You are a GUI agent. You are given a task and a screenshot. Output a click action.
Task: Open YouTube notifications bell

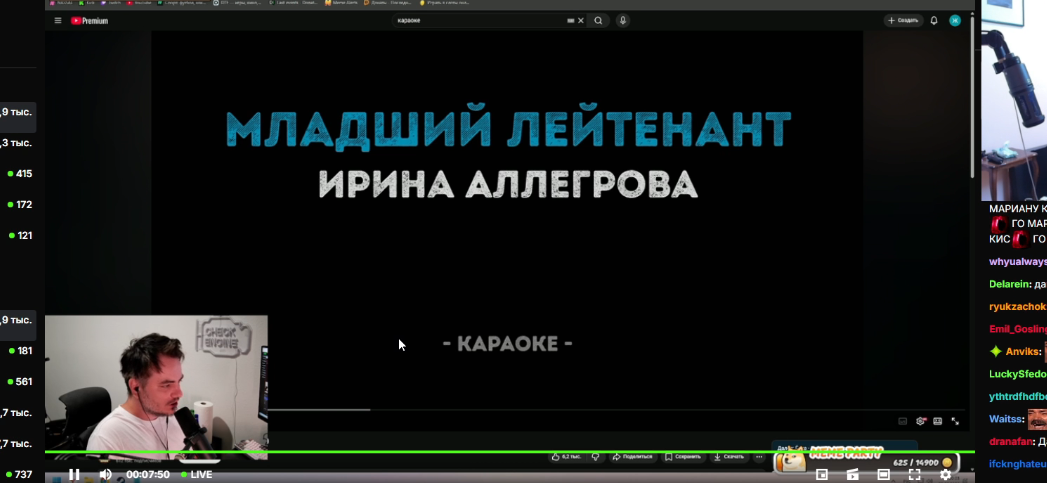click(933, 21)
